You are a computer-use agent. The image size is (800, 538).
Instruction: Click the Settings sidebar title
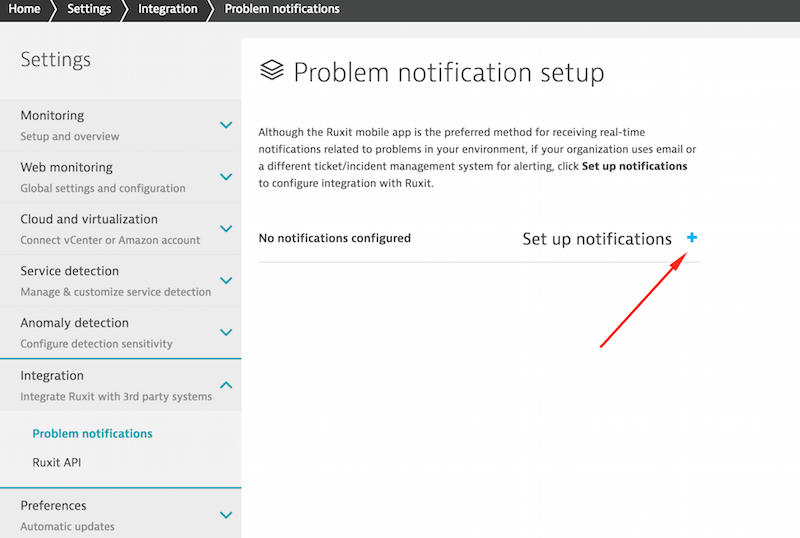point(56,60)
